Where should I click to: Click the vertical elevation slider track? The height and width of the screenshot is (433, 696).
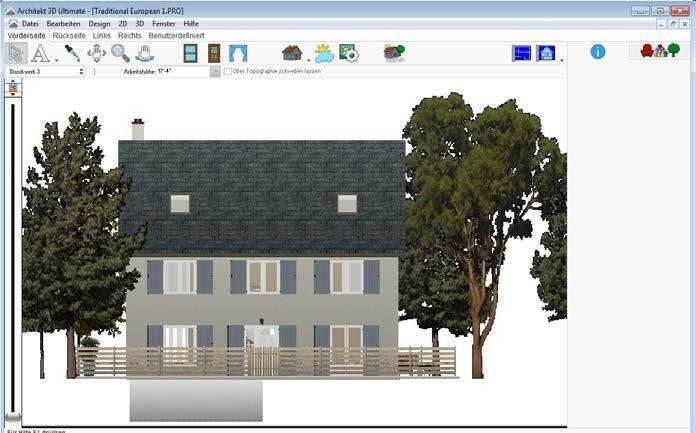point(13,250)
